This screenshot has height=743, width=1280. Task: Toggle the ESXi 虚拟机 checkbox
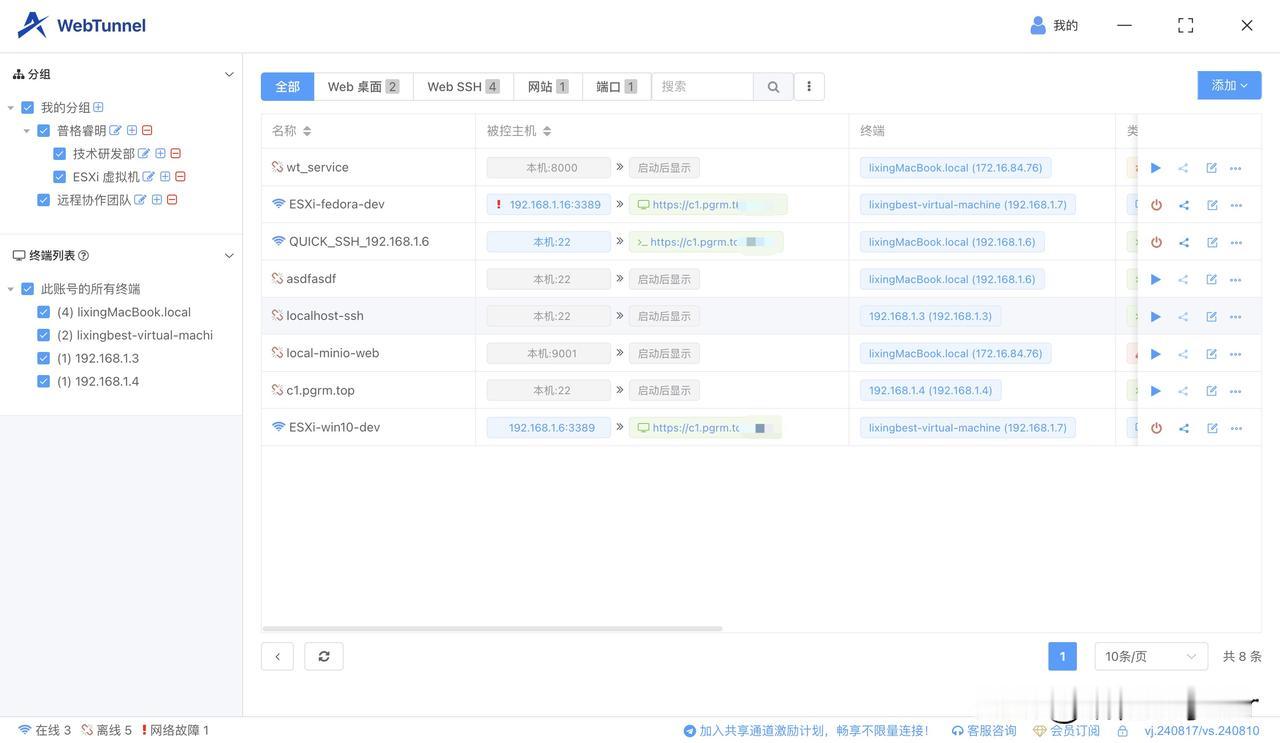60,177
